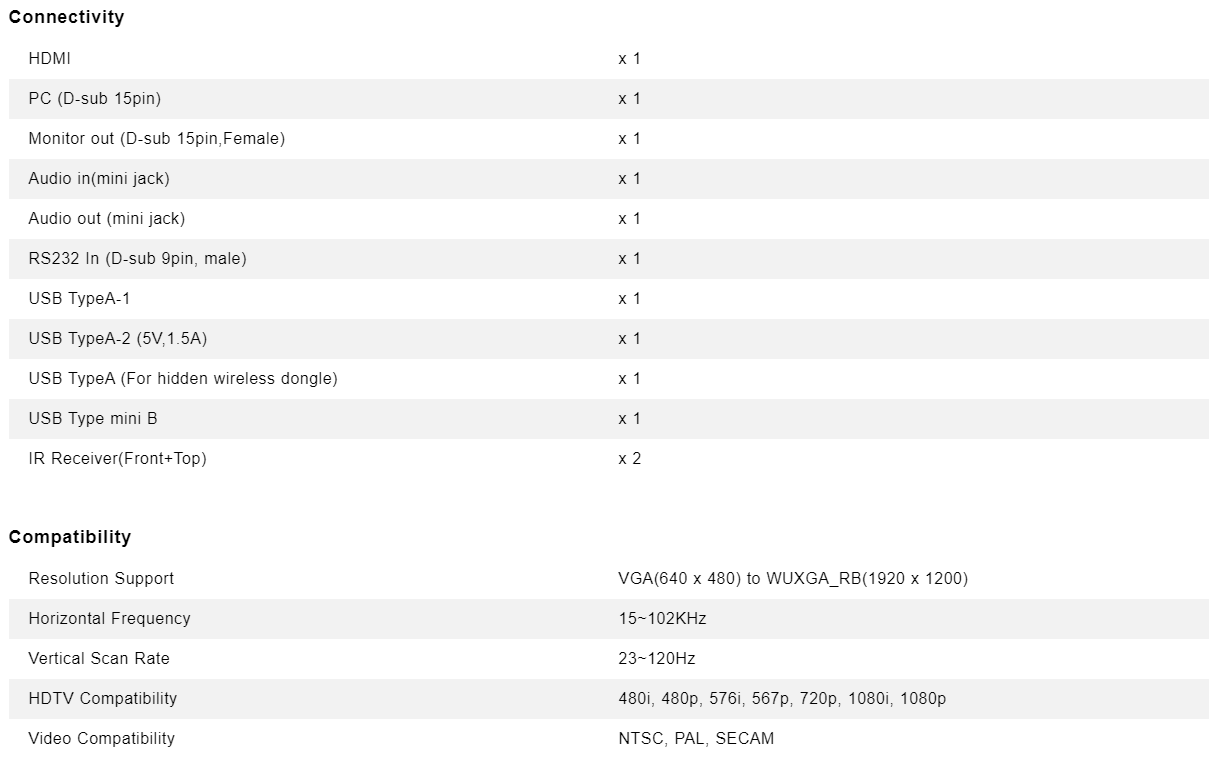Select the VGA to WUXGA_RB resolution value
This screenshot has width=1212, height=760.
793,579
